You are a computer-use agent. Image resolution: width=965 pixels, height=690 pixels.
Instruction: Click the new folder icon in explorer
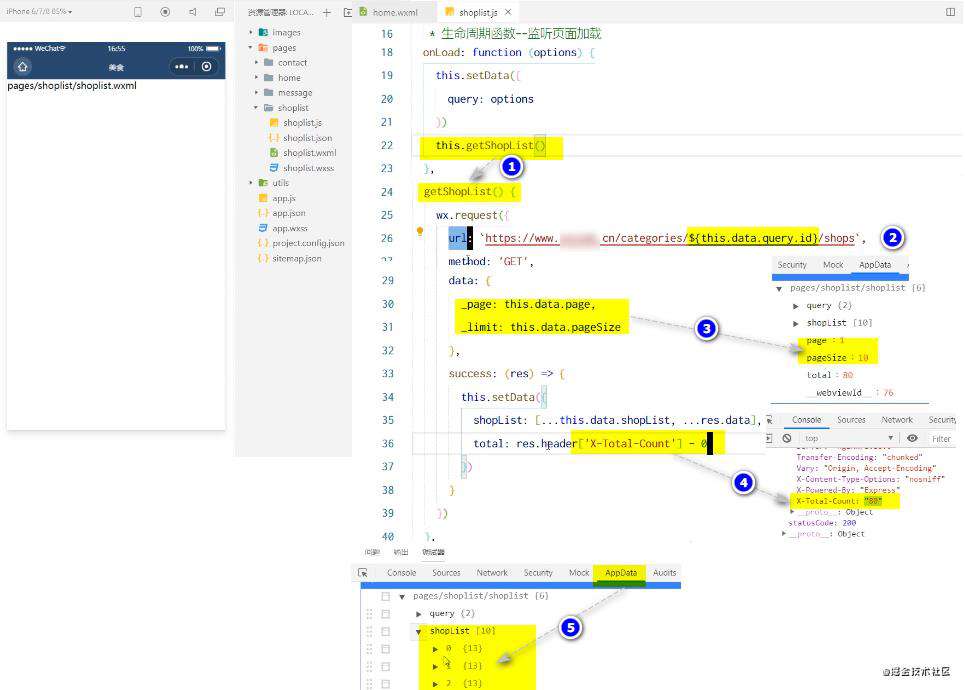[x=348, y=12]
